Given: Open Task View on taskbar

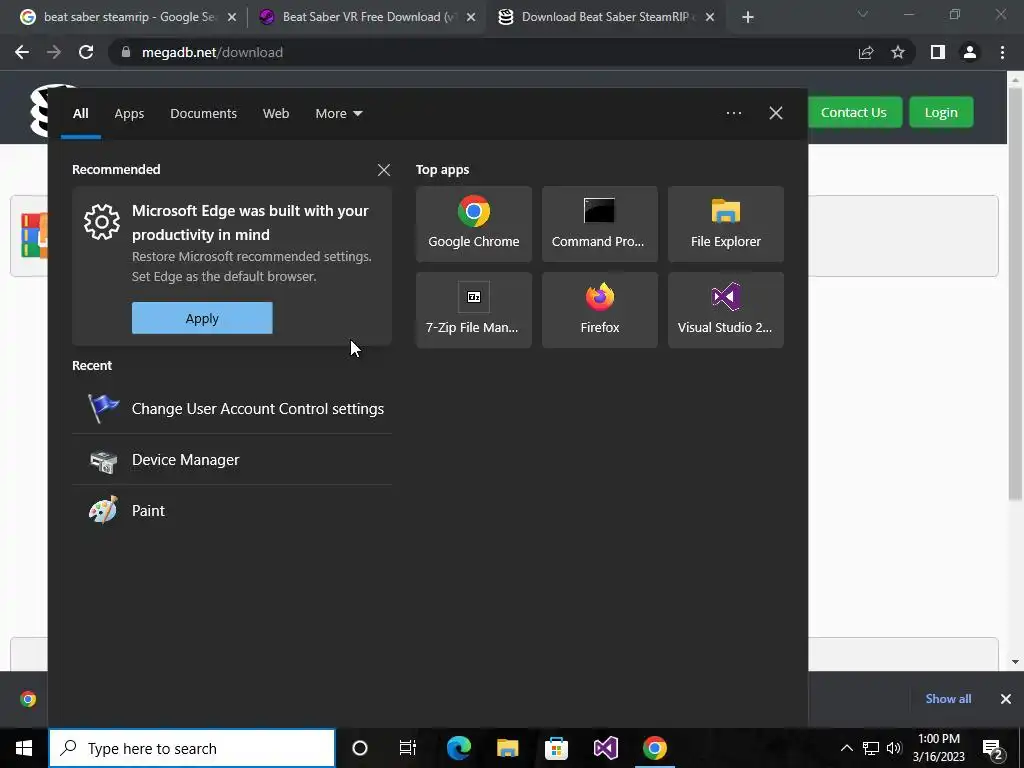Looking at the screenshot, I should [408, 748].
